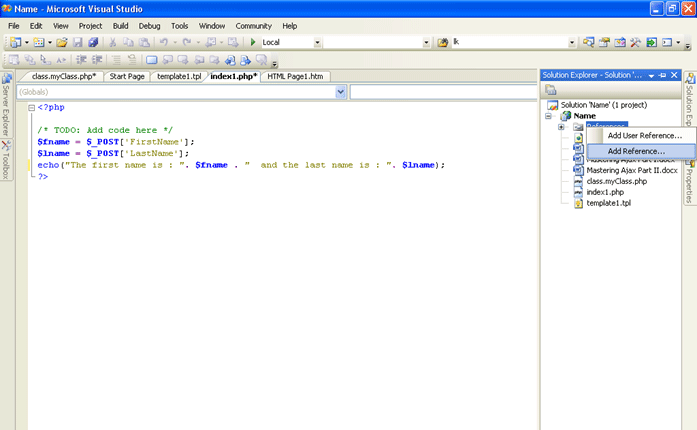Collapse the 'Name' project node
Viewport: 697px width, 430px height.
point(549,116)
